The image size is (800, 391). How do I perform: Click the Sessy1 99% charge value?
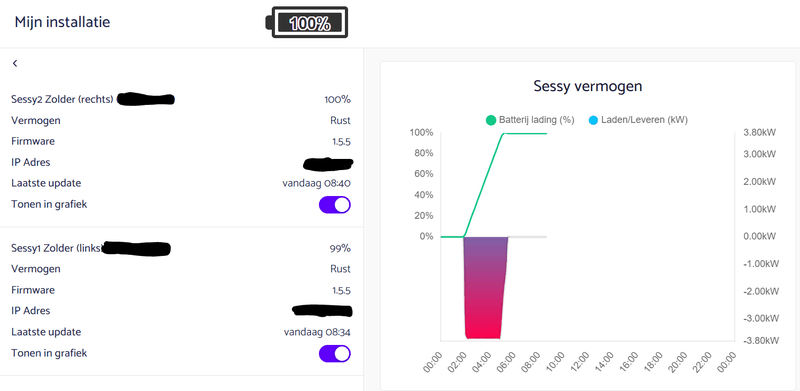tap(340, 249)
